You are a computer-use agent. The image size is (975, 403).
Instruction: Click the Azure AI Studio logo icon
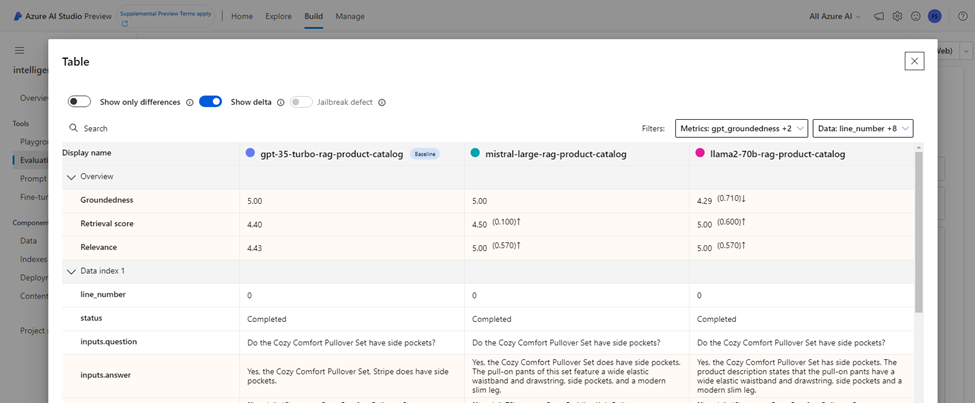coord(19,16)
